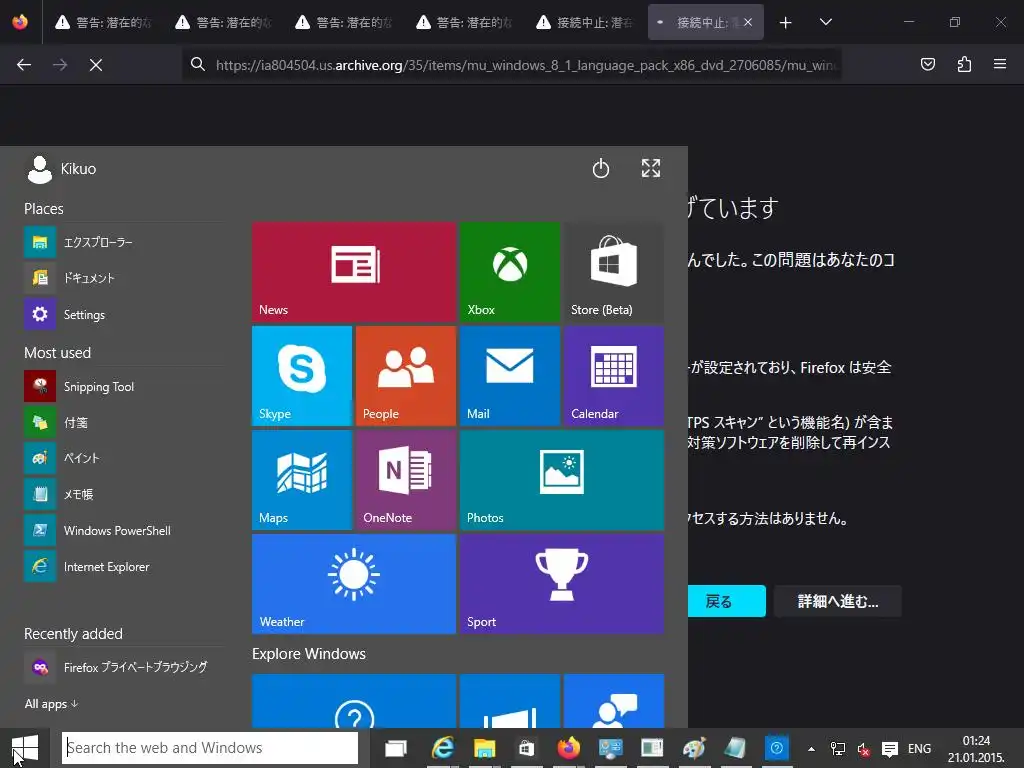Go back in Firefox navigation
Image resolution: width=1024 pixels, height=768 pixels.
pyautogui.click(x=24, y=65)
